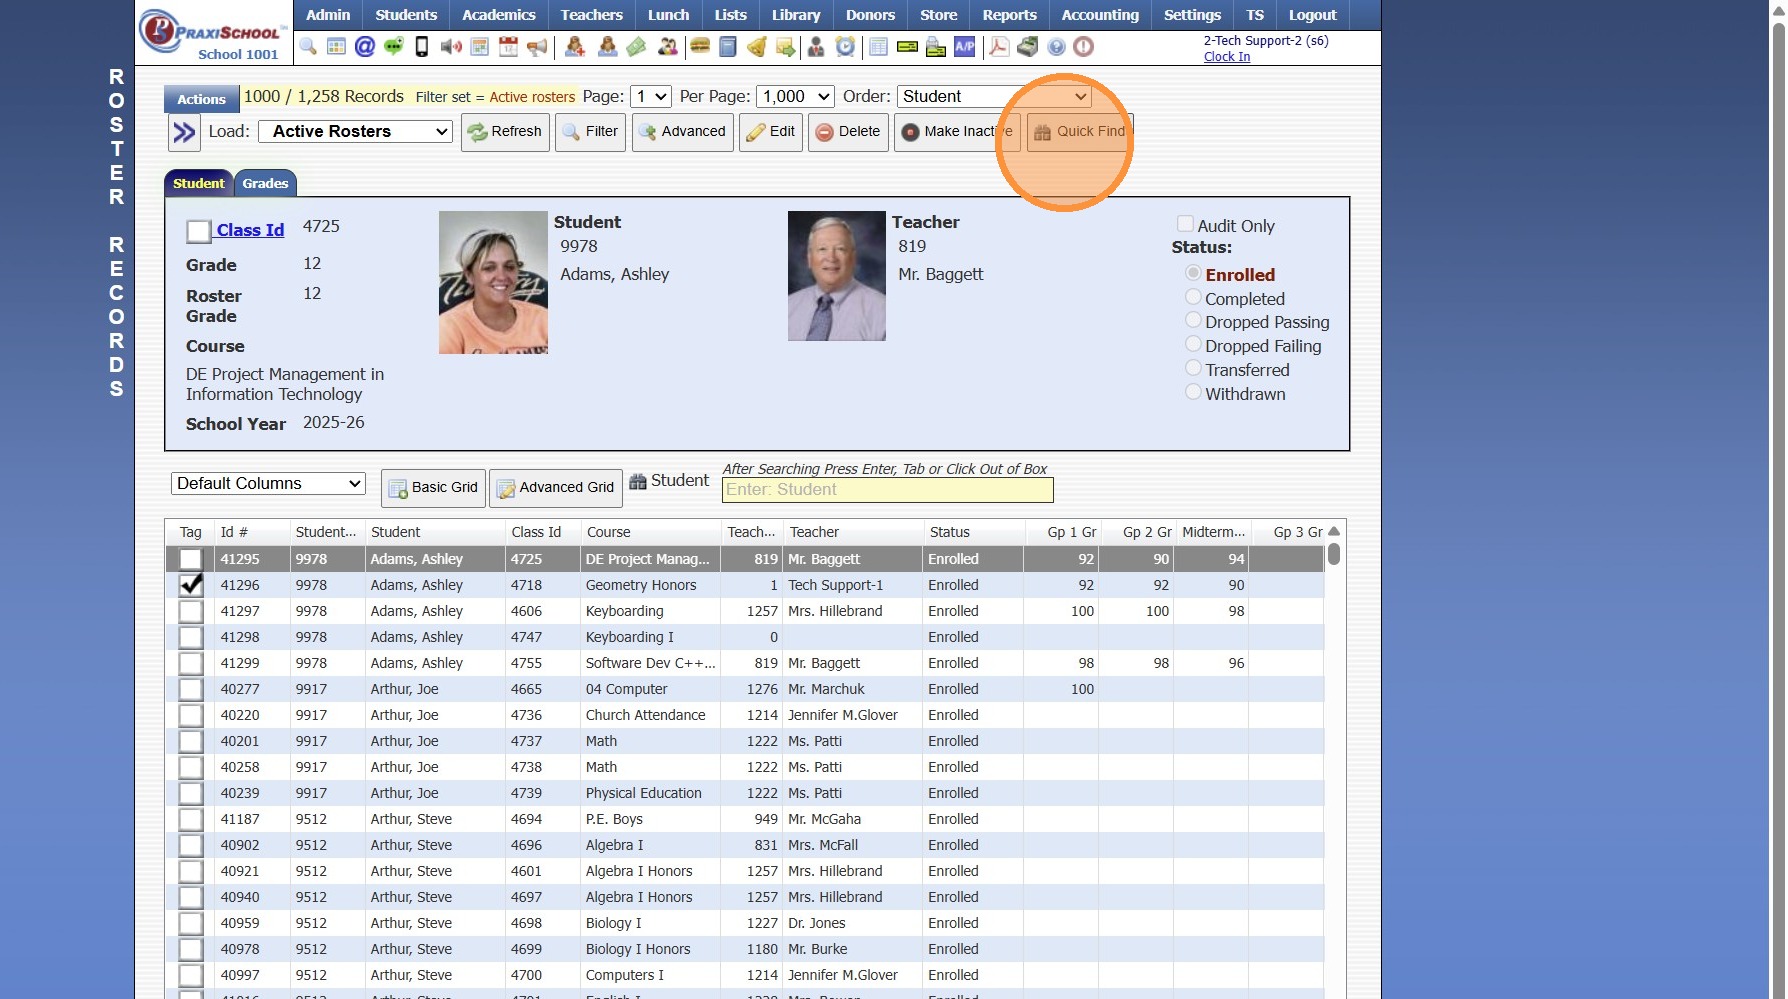The height and width of the screenshot is (999, 1788).
Task: Switch to Basic Grid view
Action: tap(433, 488)
